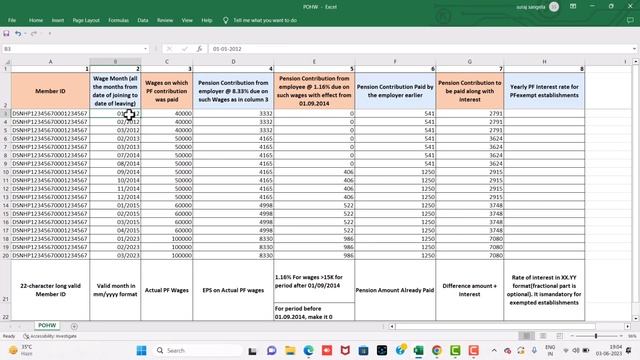Open the Chat app on the taskbar
Screen dimensions: 640x360
271,350
